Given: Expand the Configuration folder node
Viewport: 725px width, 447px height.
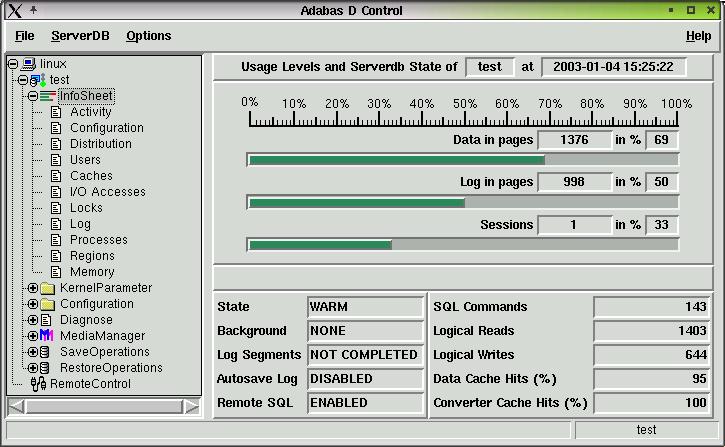Looking at the screenshot, I should pos(32,304).
